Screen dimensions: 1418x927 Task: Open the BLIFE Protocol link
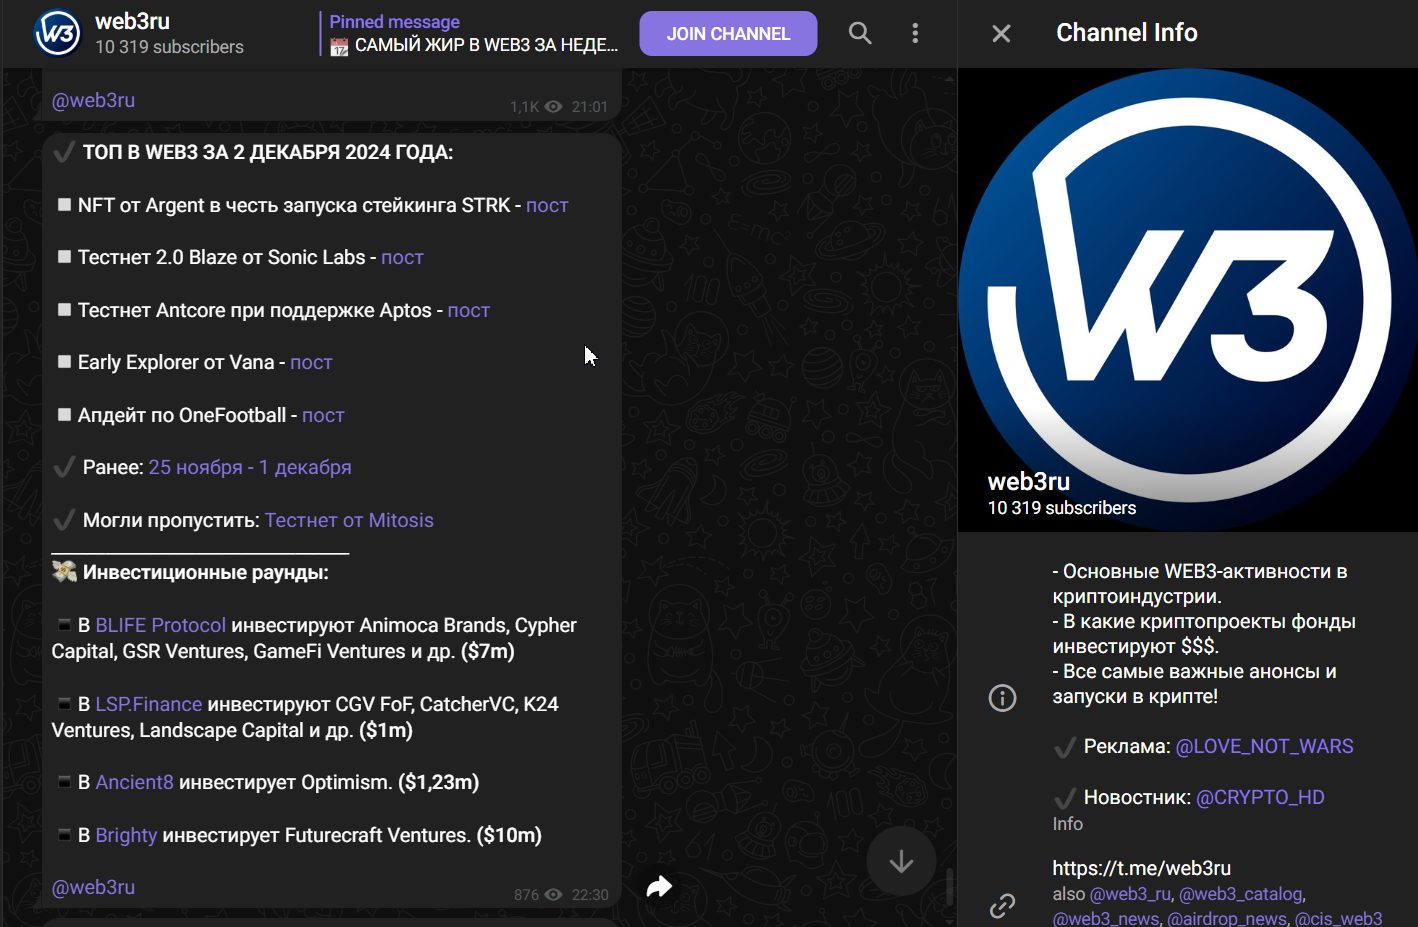coord(161,625)
